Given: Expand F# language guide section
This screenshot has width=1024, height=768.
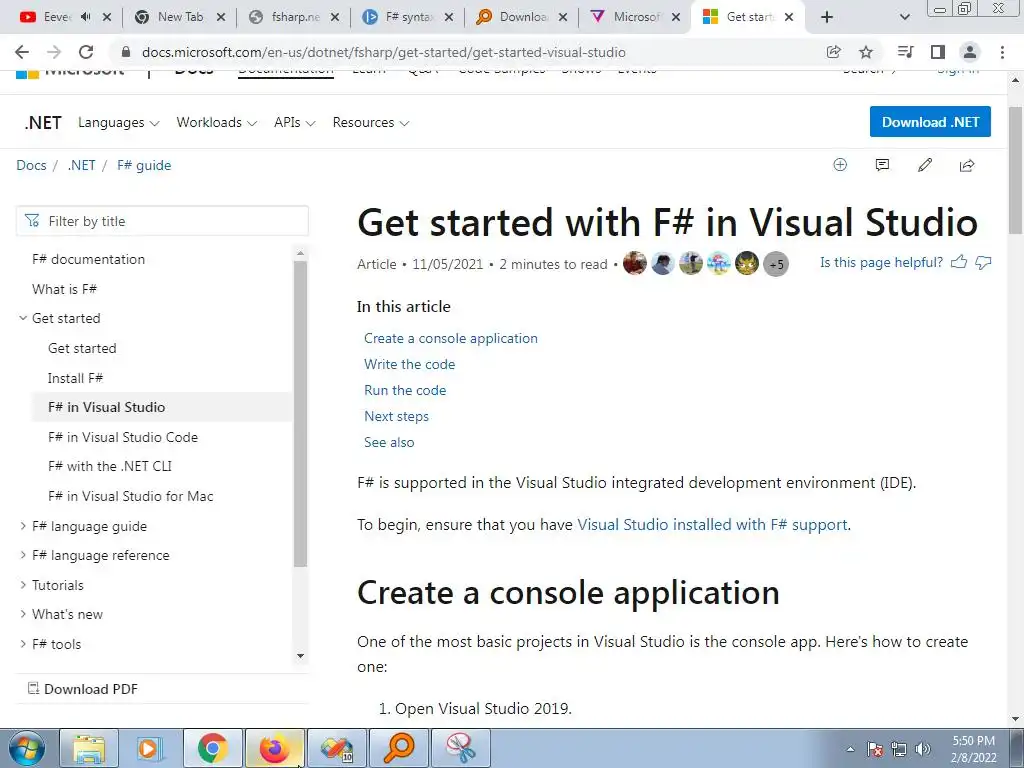Looking at the screenshot, I should pyautogui.click(x=23, y=526).
